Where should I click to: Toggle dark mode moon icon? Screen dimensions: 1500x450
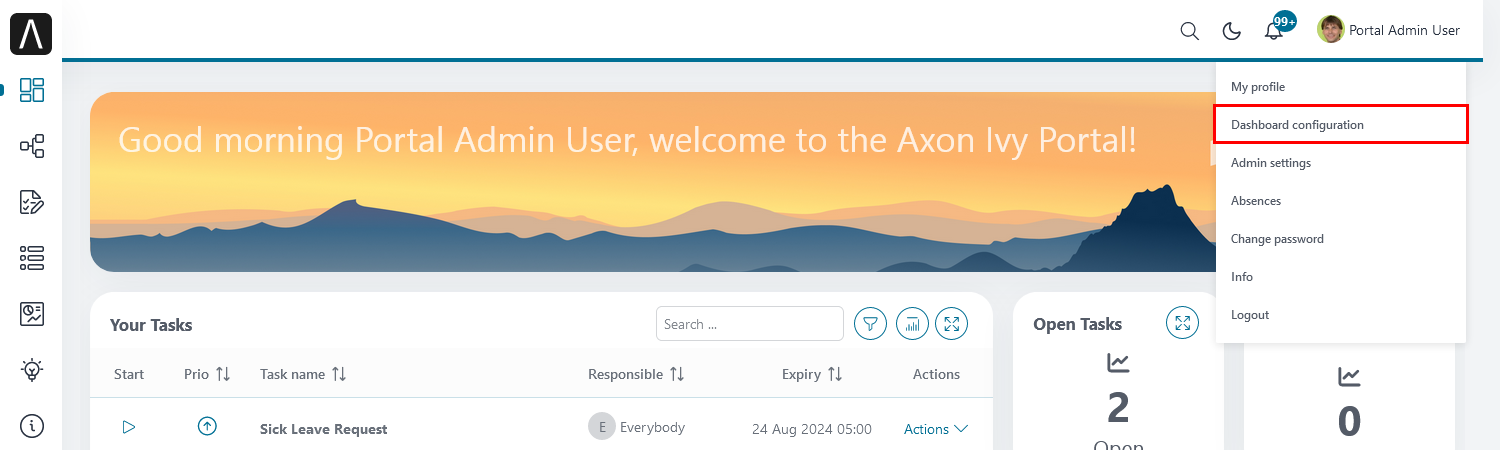1232,31
